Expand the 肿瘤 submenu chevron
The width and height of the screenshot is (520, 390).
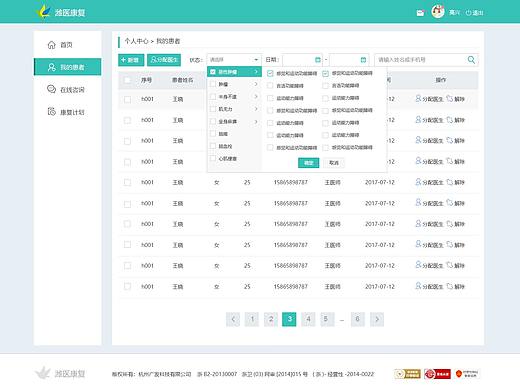[256, 84]
